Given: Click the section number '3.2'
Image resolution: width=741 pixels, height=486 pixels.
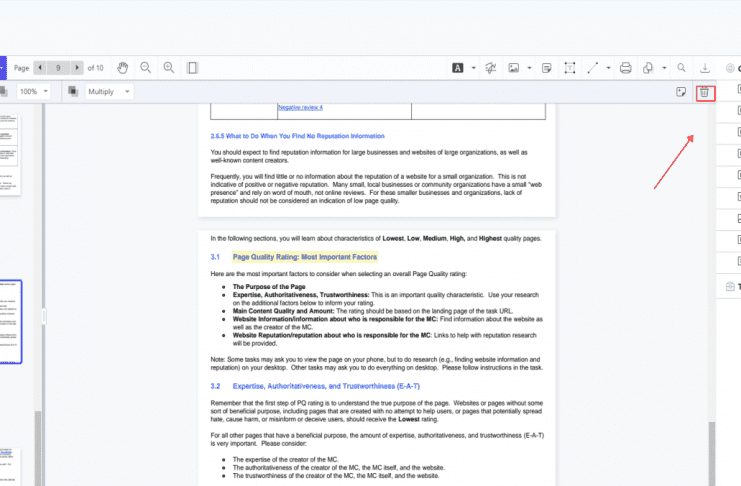Looking at the screenshot, I should click(215, 386).
